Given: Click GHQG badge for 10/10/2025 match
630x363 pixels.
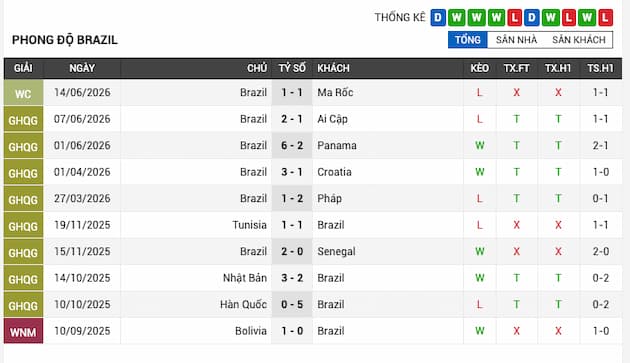Looking at the screenshot, I should tap(23, 305).
